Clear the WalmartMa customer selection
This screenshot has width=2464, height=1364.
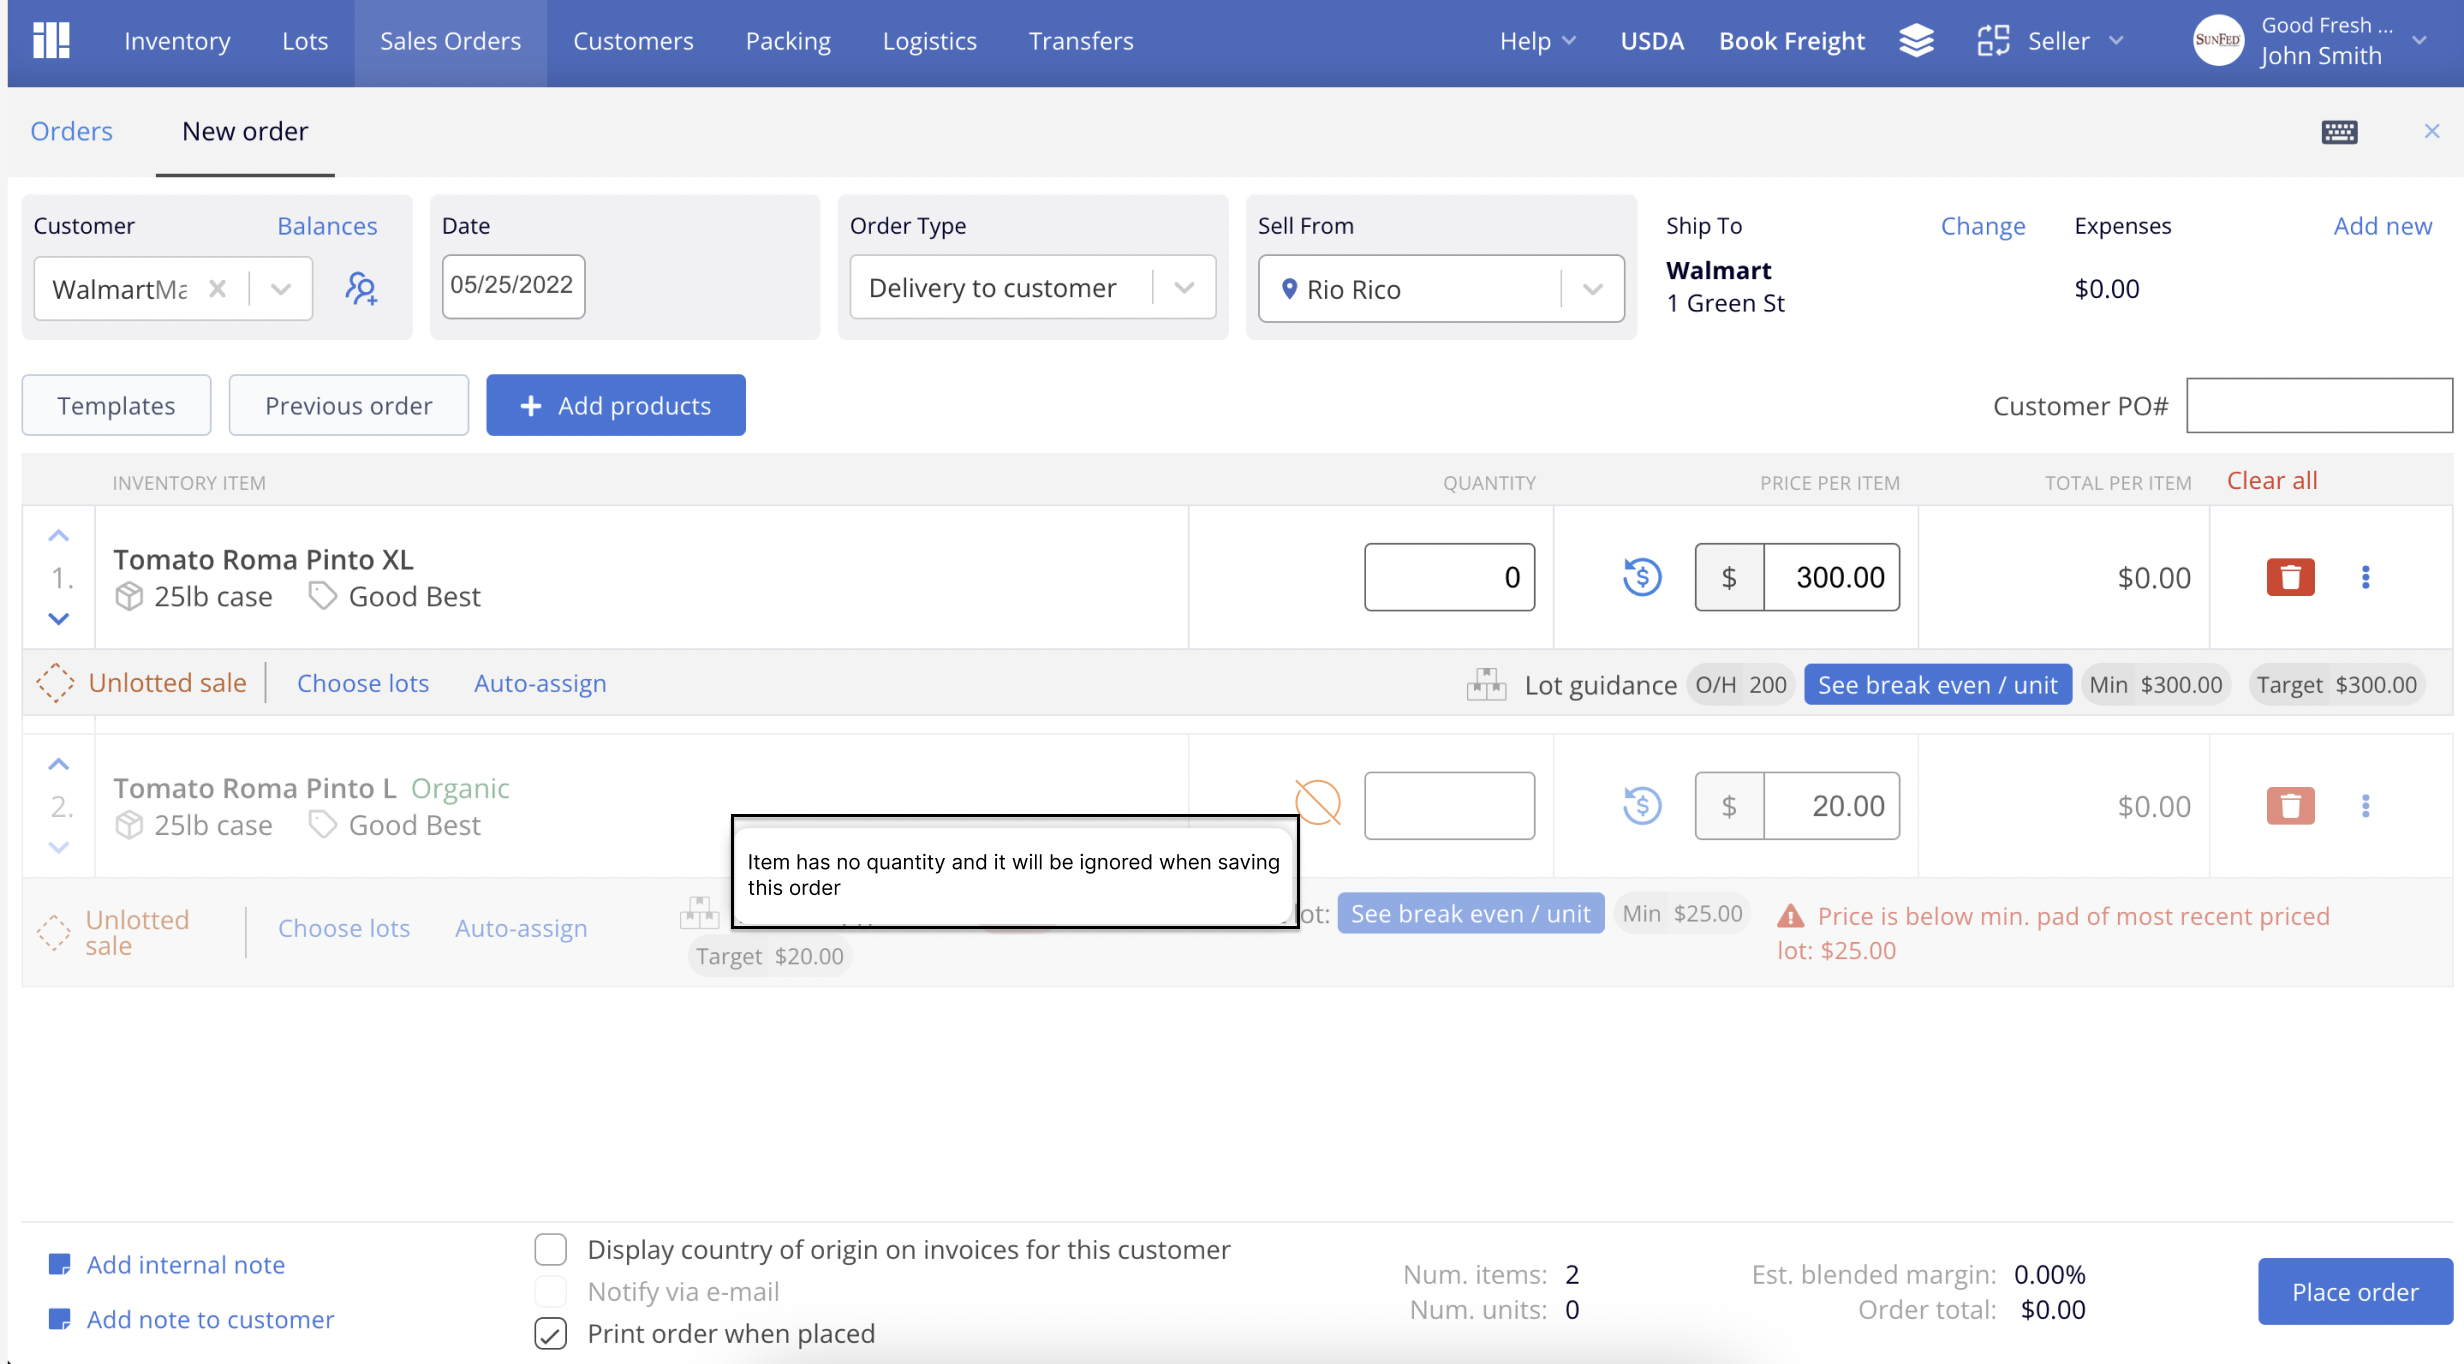pyautogui.click(x=217, y=289)
